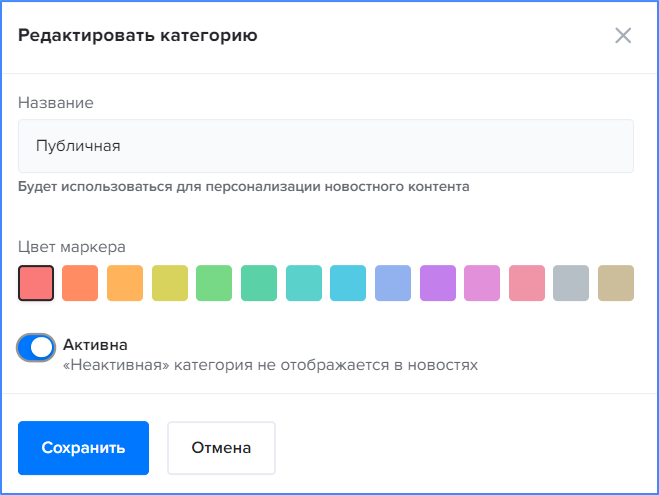Screen dimensions: 659x495
Task: Toggle the Активна switch
Action: coord(36,348)
